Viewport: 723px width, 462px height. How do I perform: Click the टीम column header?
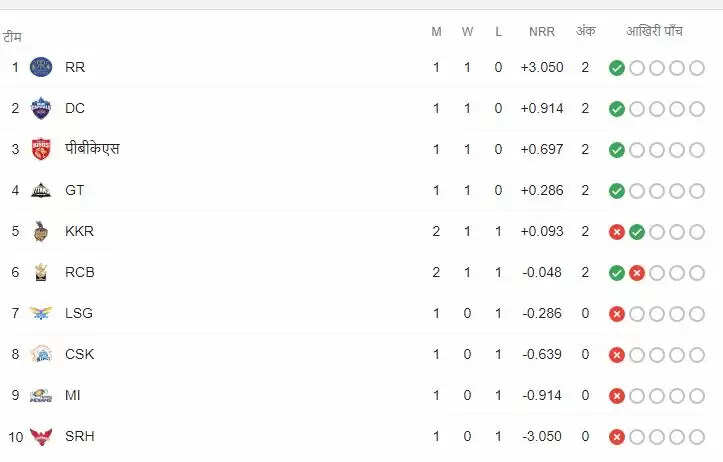[x=13, y=37]
